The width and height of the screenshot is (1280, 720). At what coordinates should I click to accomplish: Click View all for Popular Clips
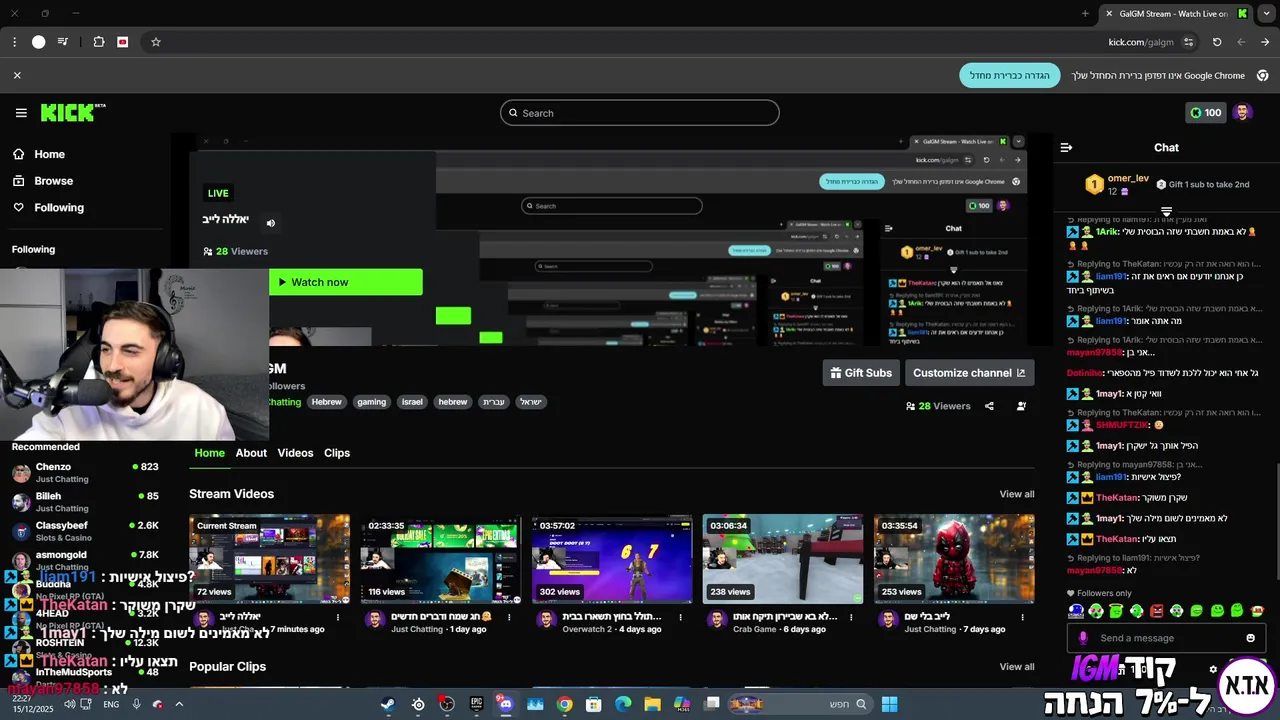[x=1017, y=667]
